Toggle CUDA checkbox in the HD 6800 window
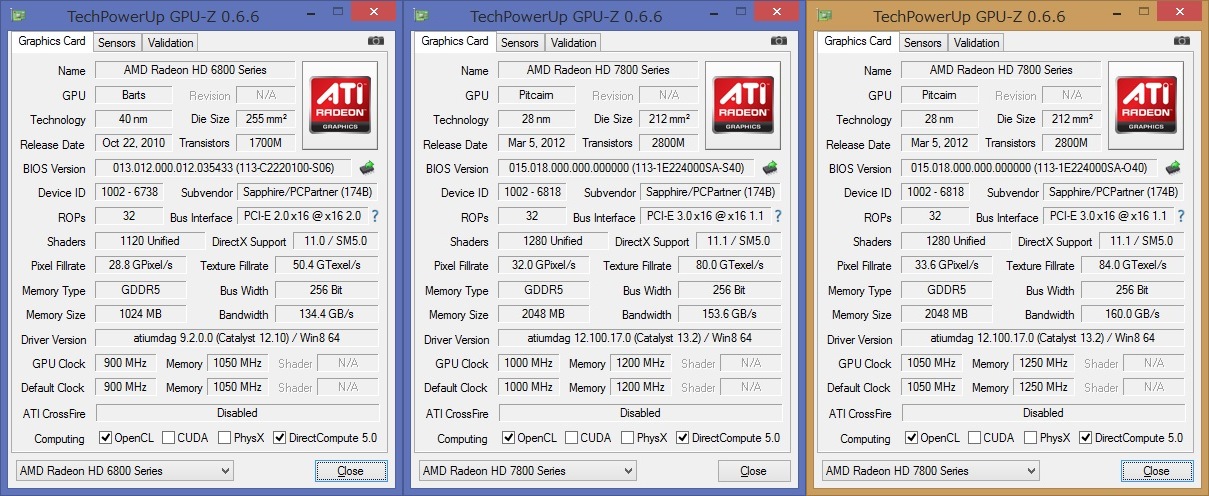Screen dimensions: 1209x496 pyautogui.click(x=169, y=438)
